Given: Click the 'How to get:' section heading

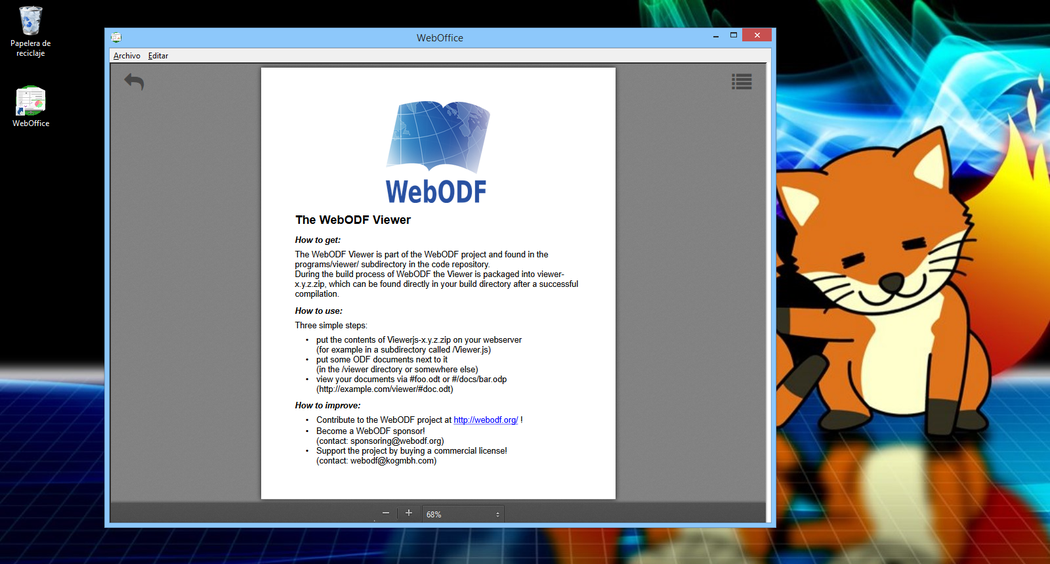Looking at the screenshot, I should pos(317,240).
